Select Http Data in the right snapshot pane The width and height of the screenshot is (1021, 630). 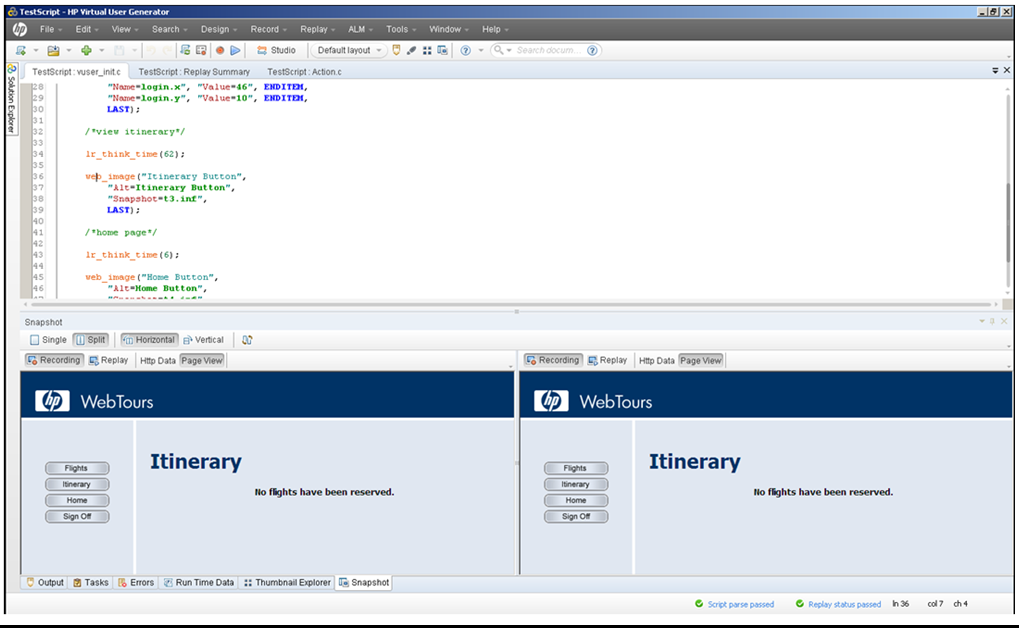(656, 361)
